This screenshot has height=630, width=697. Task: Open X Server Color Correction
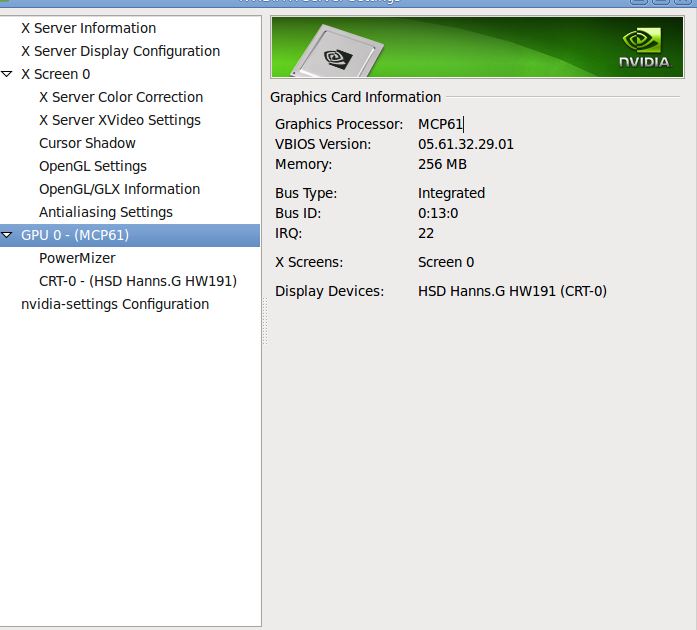[121, 97]
